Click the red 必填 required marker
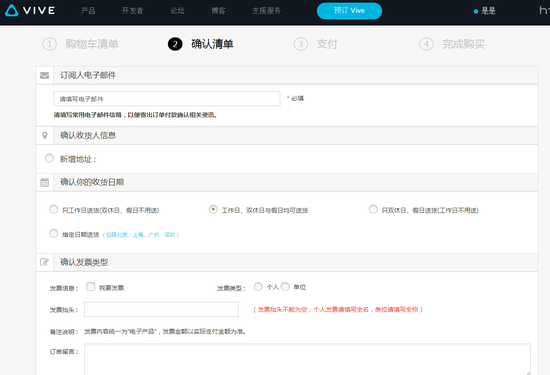 pos(295,99)
